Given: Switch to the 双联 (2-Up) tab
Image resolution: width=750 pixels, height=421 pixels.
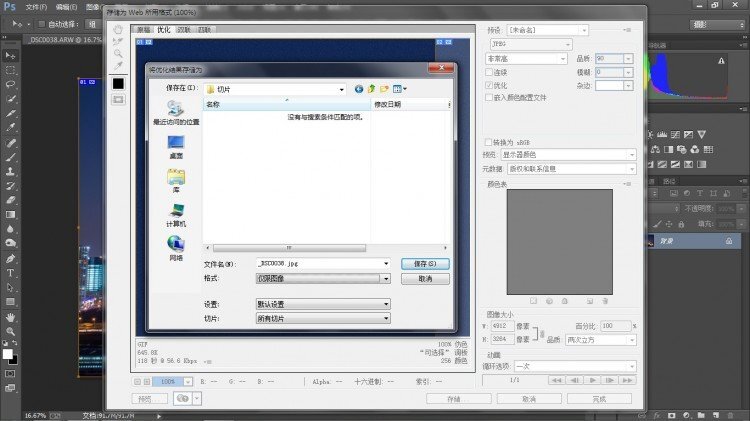Looking at the screenshot, I should [184, 31].
